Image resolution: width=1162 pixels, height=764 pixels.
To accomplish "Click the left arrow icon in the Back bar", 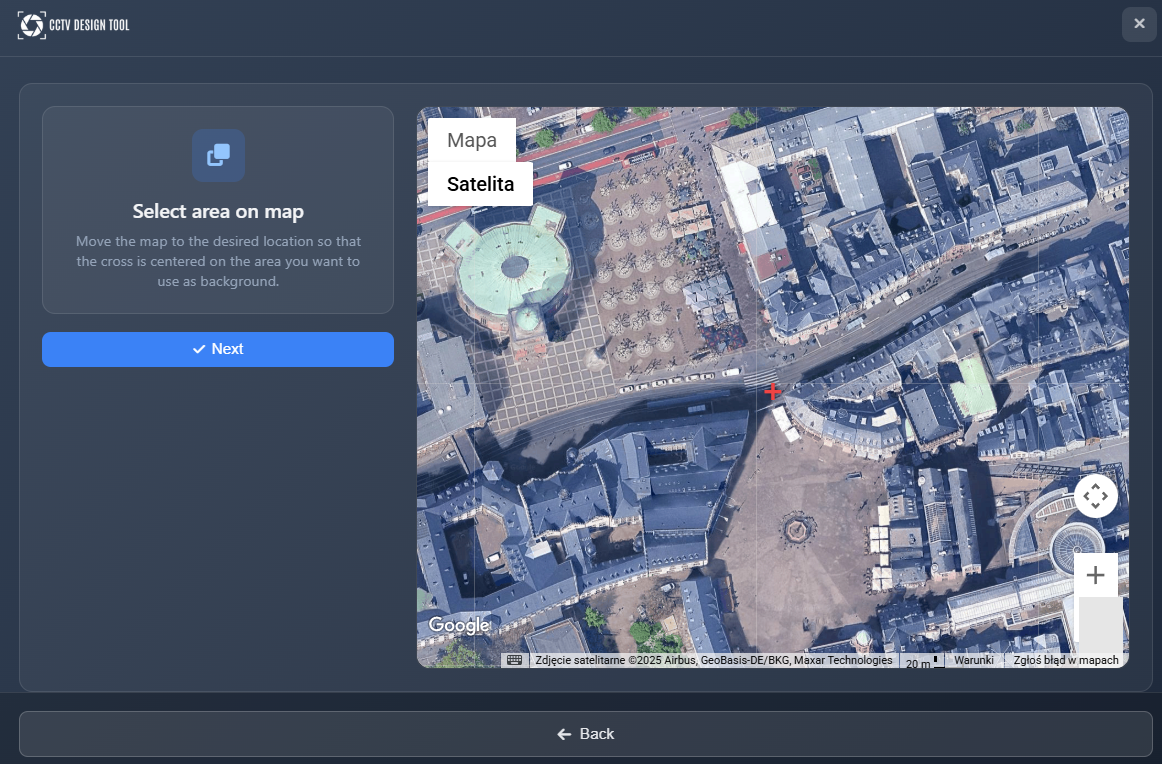I will tap(563, 733).
